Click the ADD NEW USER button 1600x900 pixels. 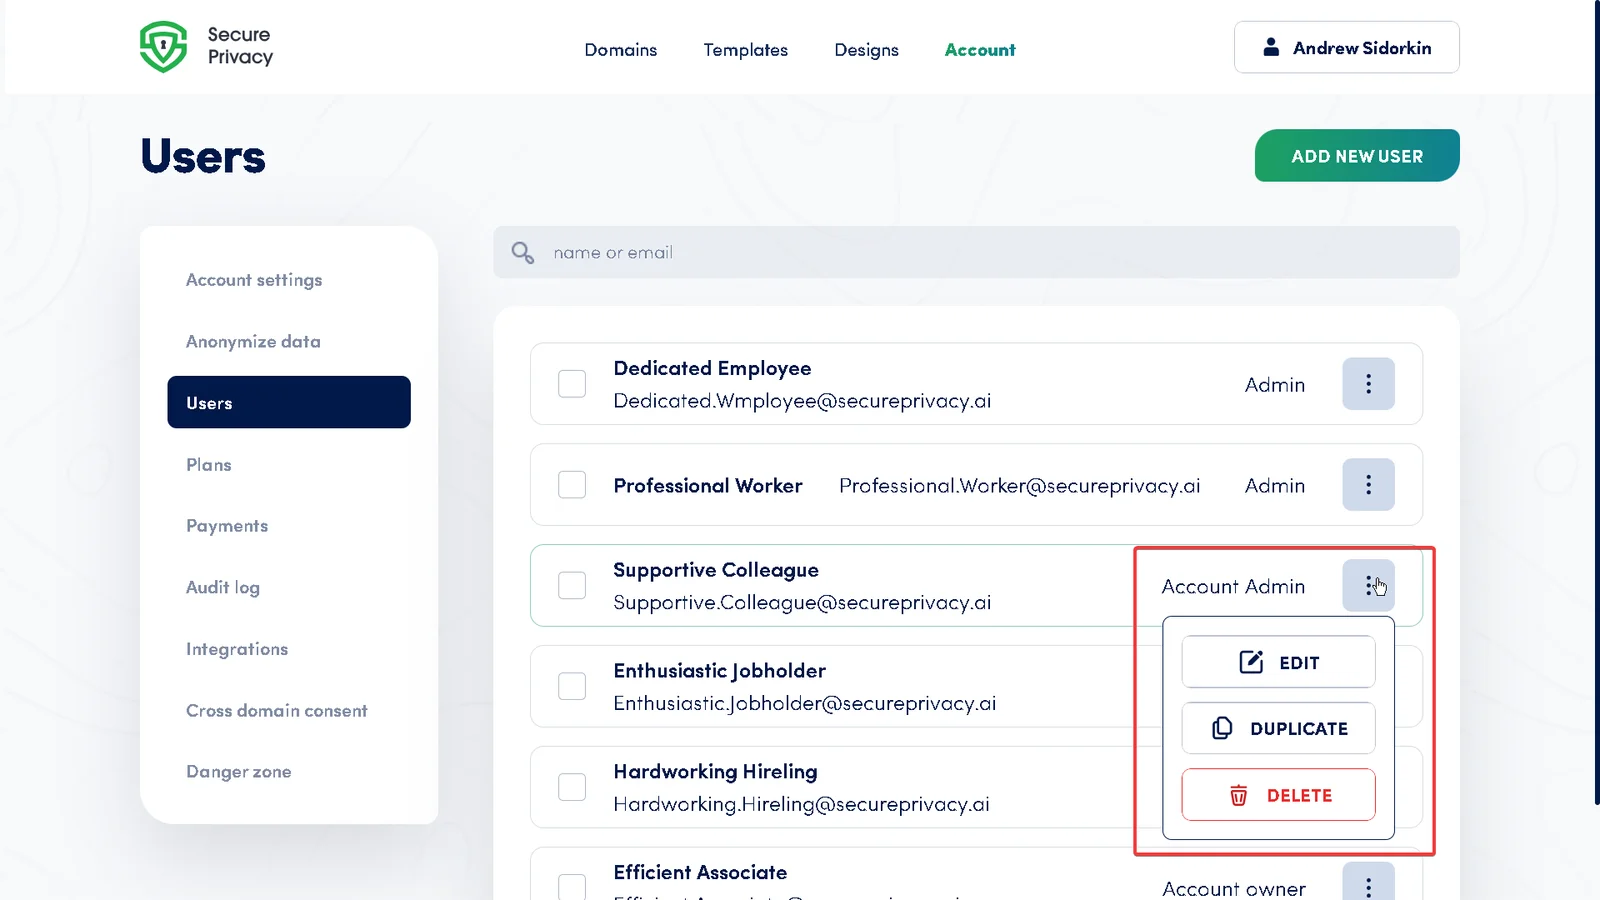[x=1356, y=155]
